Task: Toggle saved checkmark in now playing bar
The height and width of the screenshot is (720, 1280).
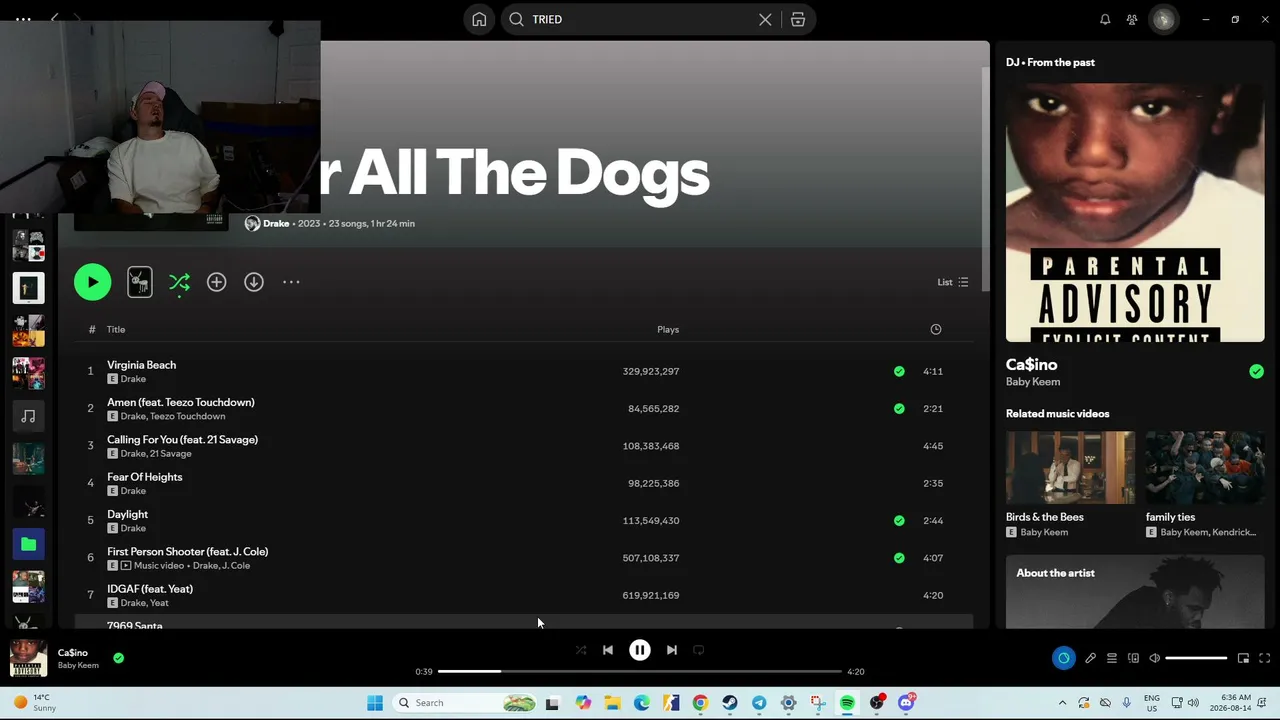Action: point(118,658)
